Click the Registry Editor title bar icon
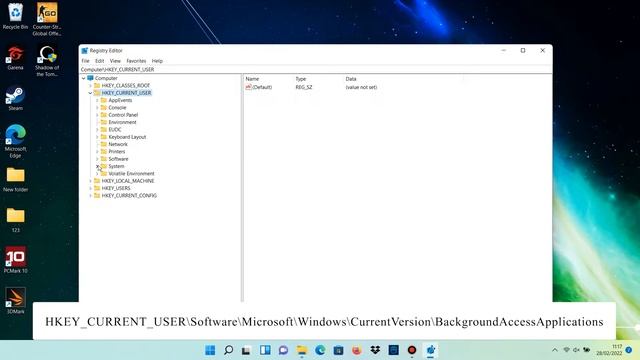 point(85,51)
